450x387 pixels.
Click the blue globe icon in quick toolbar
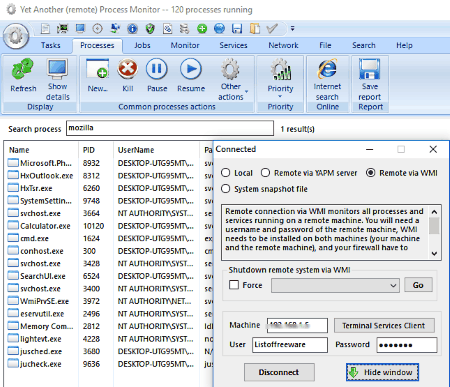pos(219,29)
